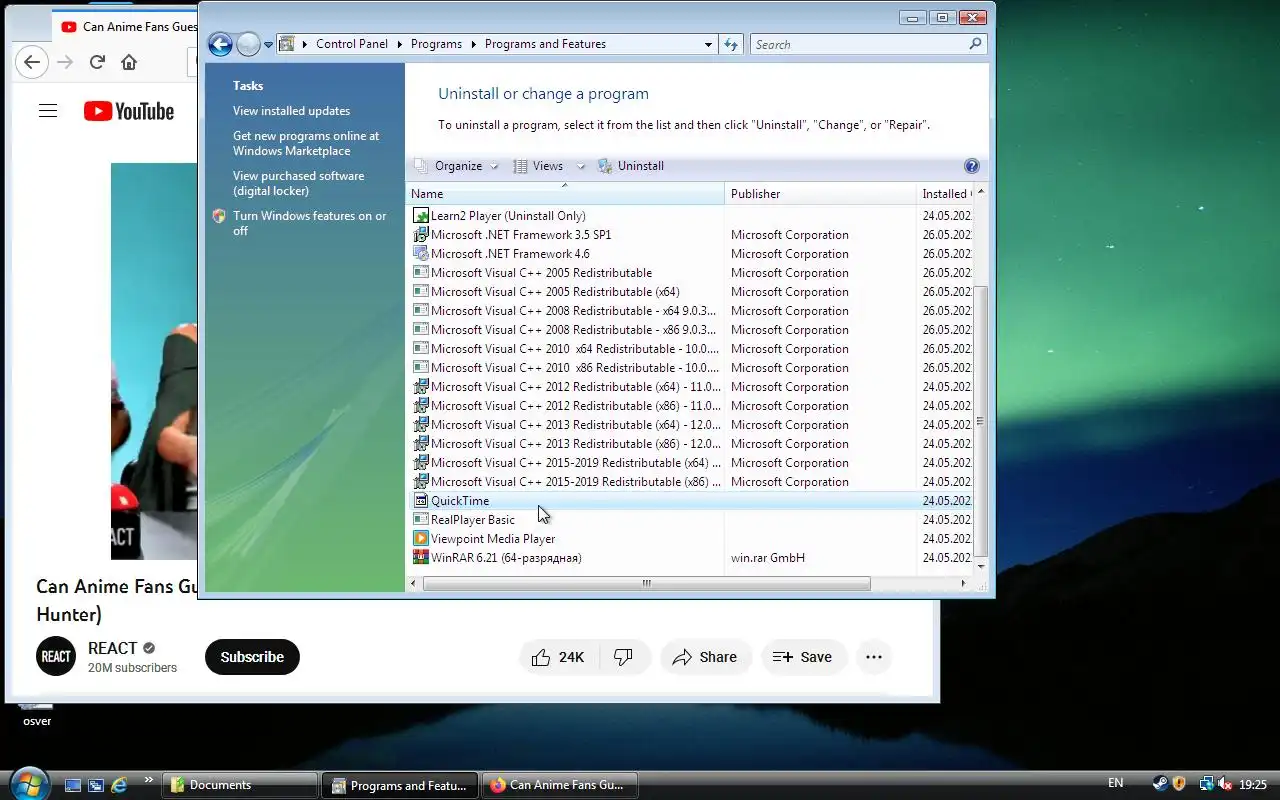Save the video to a playlist

click(803, 657)
